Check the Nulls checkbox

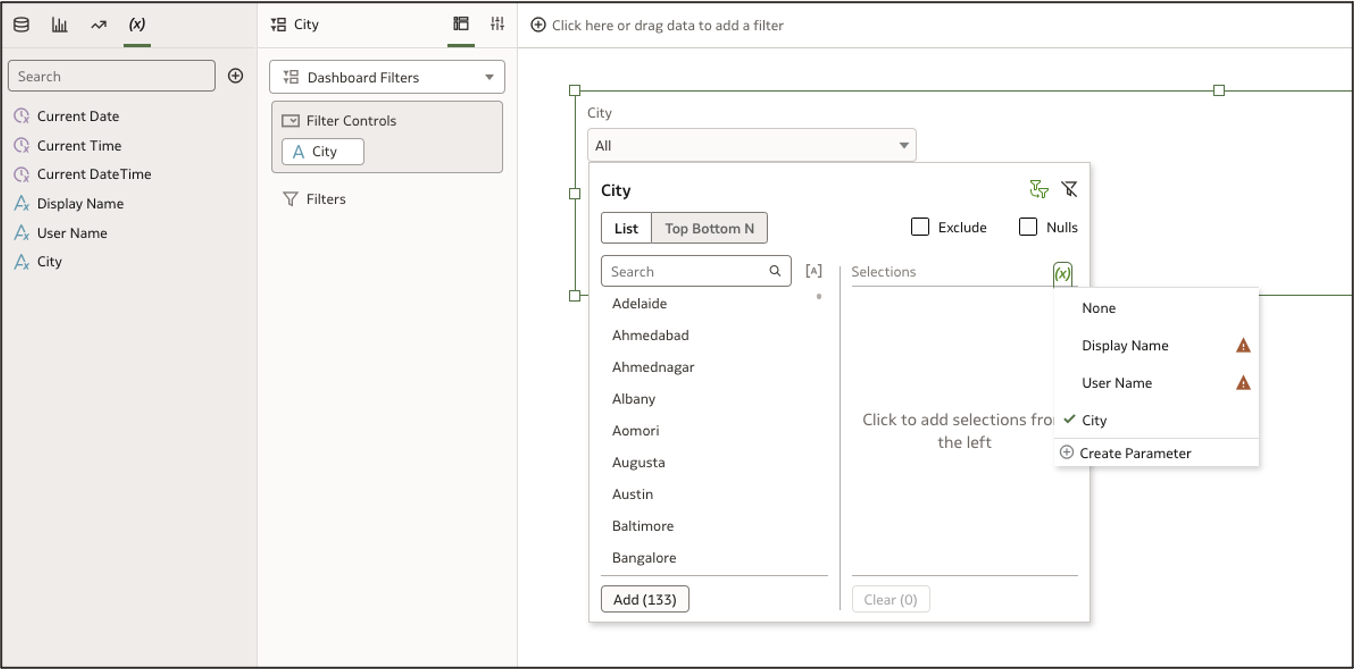pos(1028,226)
